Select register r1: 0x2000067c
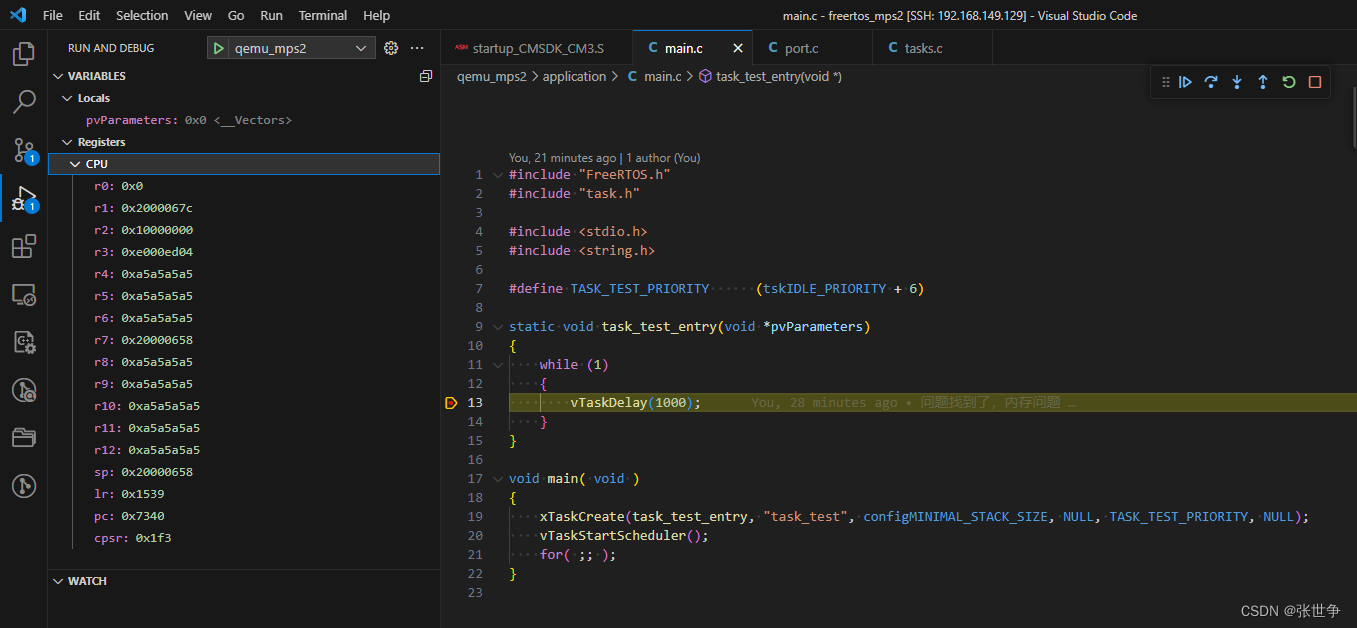Image resolution: width=1357 pixels, height=628 pixels. tap(243, 208)
